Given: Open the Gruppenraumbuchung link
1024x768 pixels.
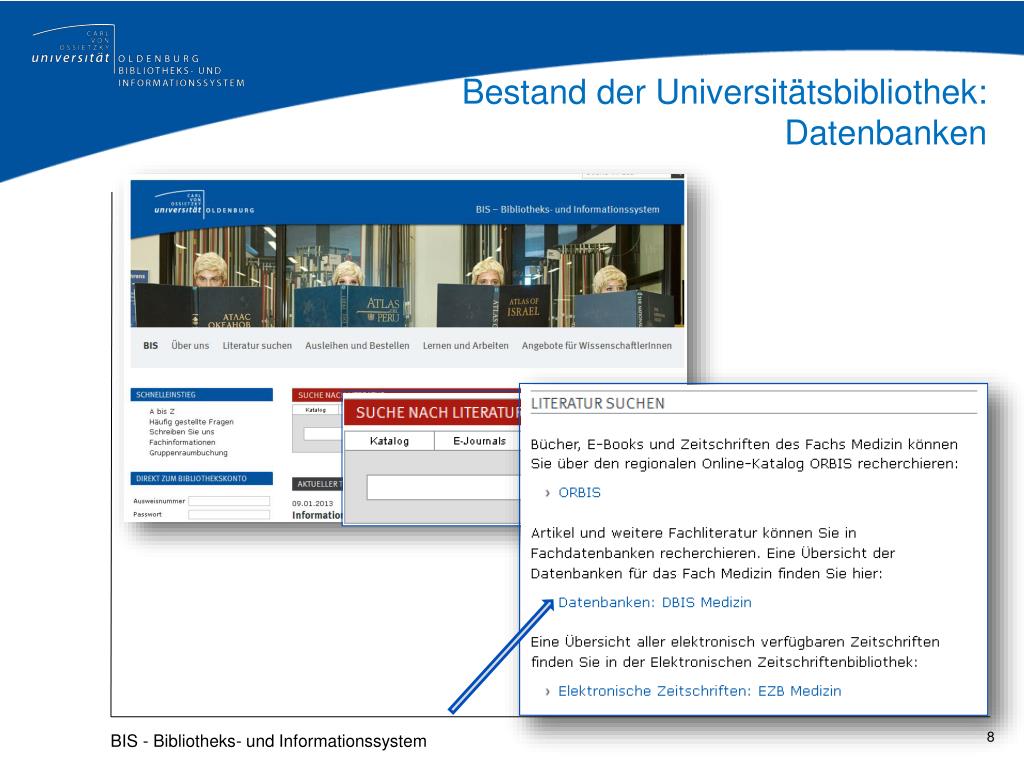Looking at the screenshot, I should click(188, 453).
